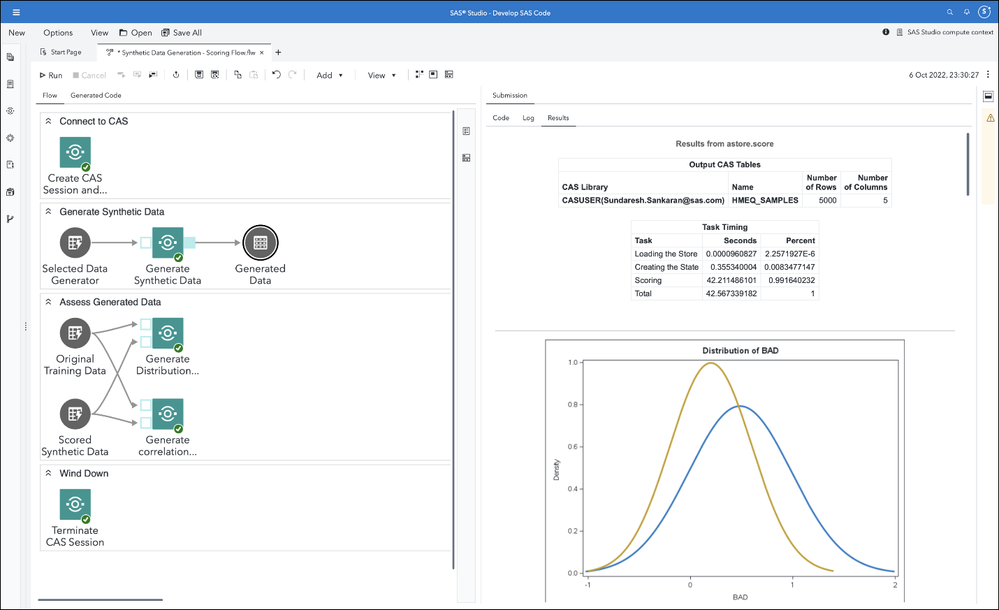999x610 pixels.
Task: Open the Options menu
Action: pos(58,33)
